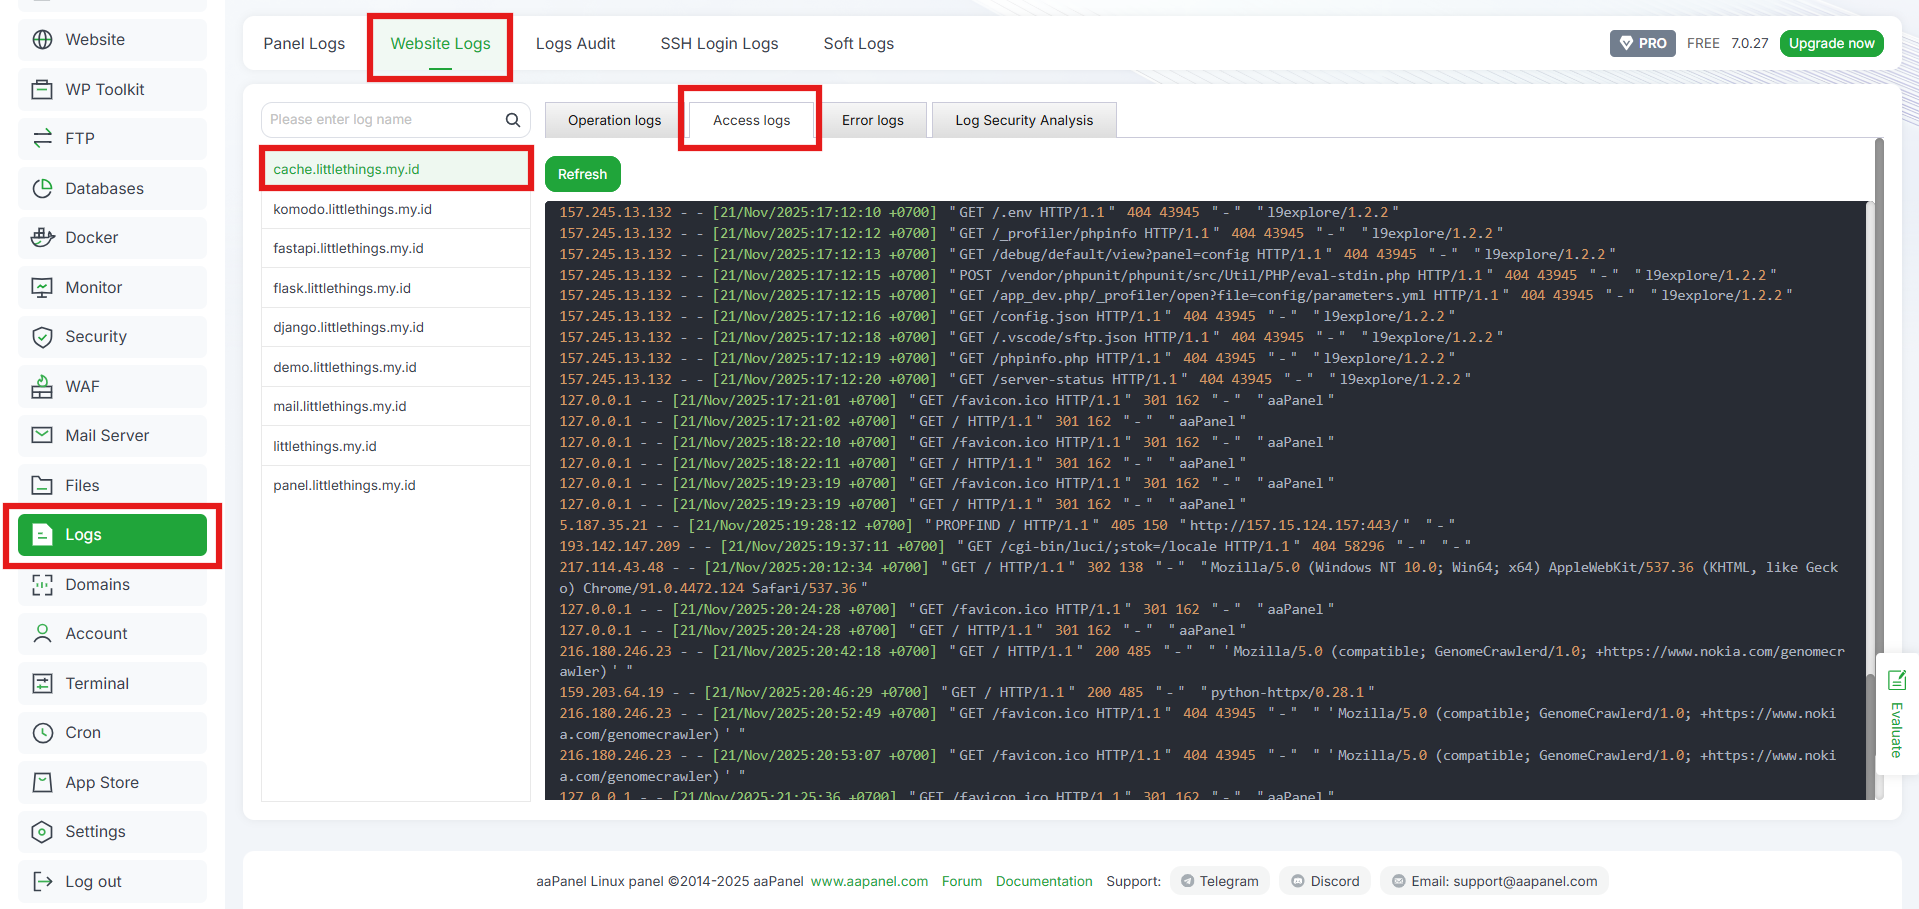
Task: Open the Forum footer link
Action: click(962, 881)
